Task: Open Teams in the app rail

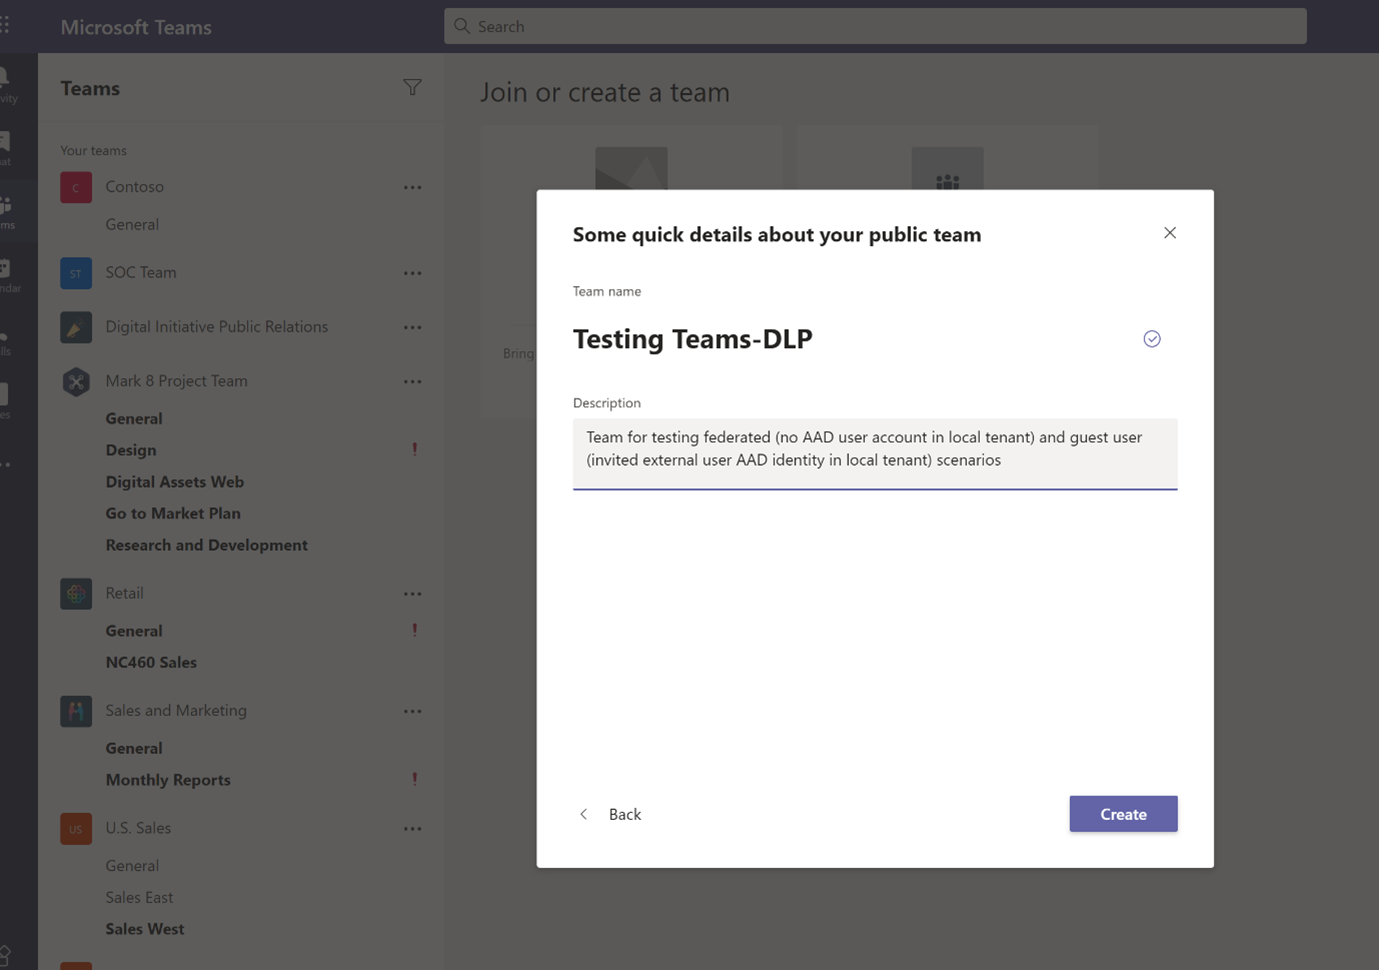Action: pyautogui.click(x=8, y=211)
